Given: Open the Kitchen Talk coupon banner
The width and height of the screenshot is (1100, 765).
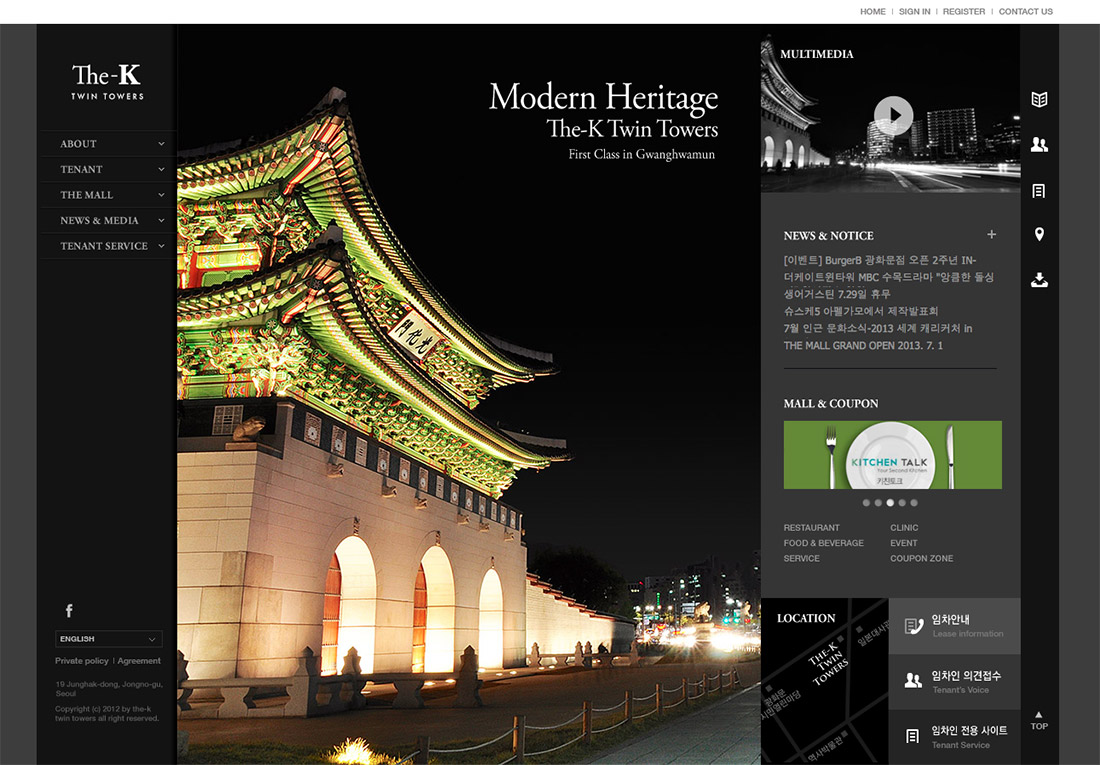Looking at the screenshot, I should (892, 455).
